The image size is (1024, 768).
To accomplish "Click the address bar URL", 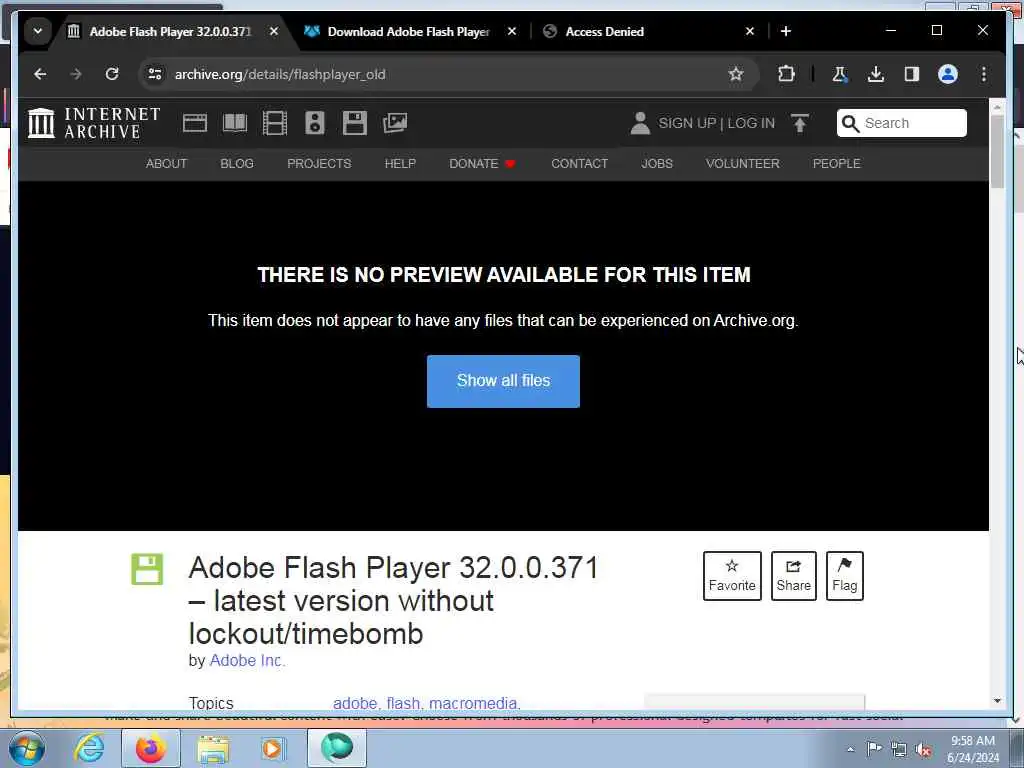I will tap(280, 74).
